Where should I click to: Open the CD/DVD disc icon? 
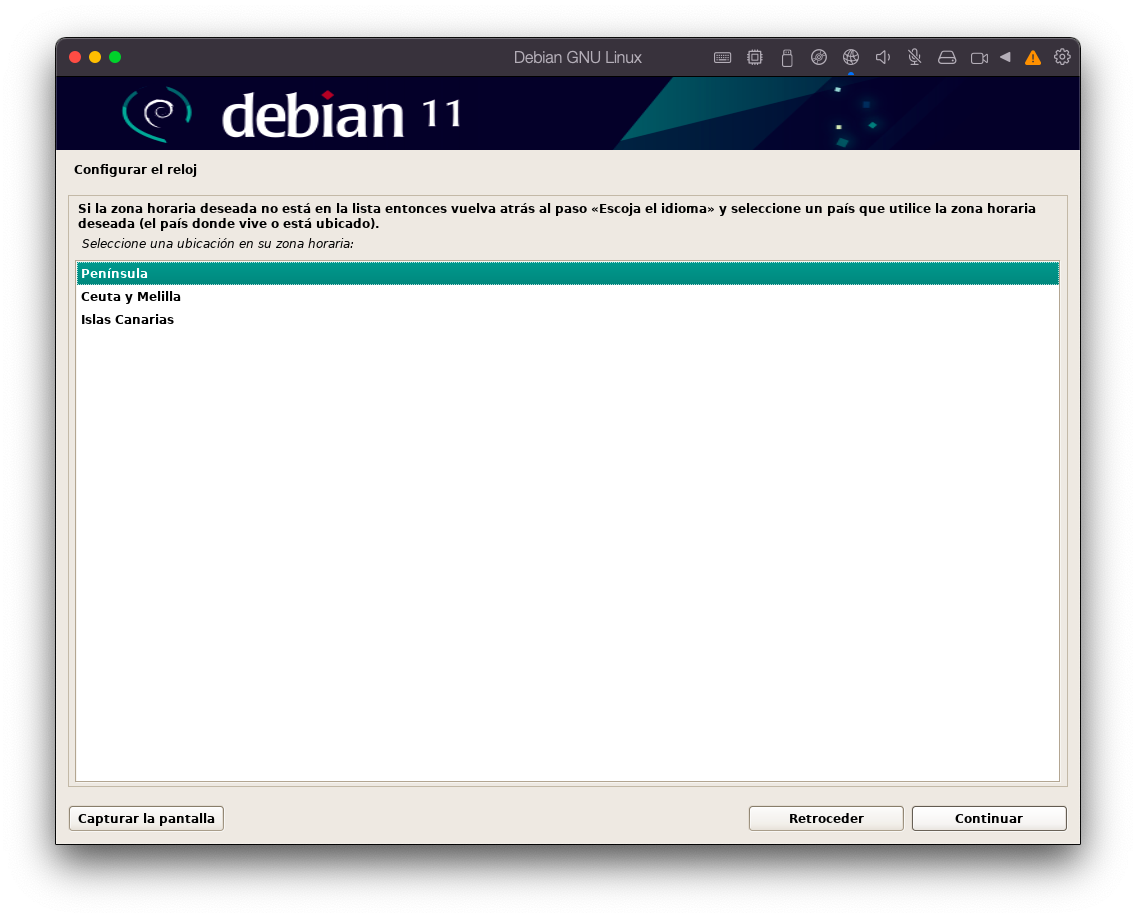click(818, 58)
